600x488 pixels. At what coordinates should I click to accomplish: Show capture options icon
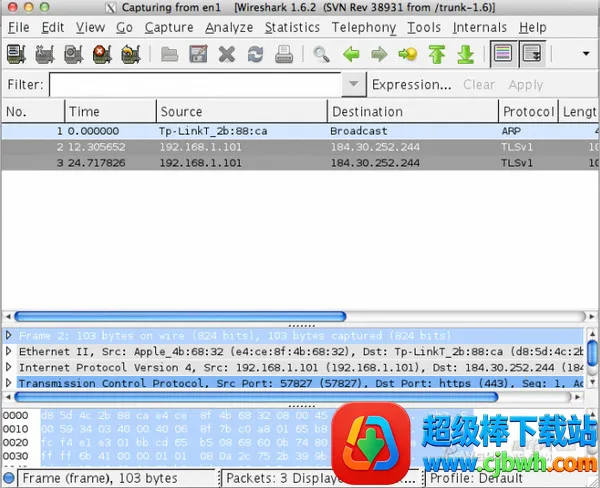click(45, 54)
